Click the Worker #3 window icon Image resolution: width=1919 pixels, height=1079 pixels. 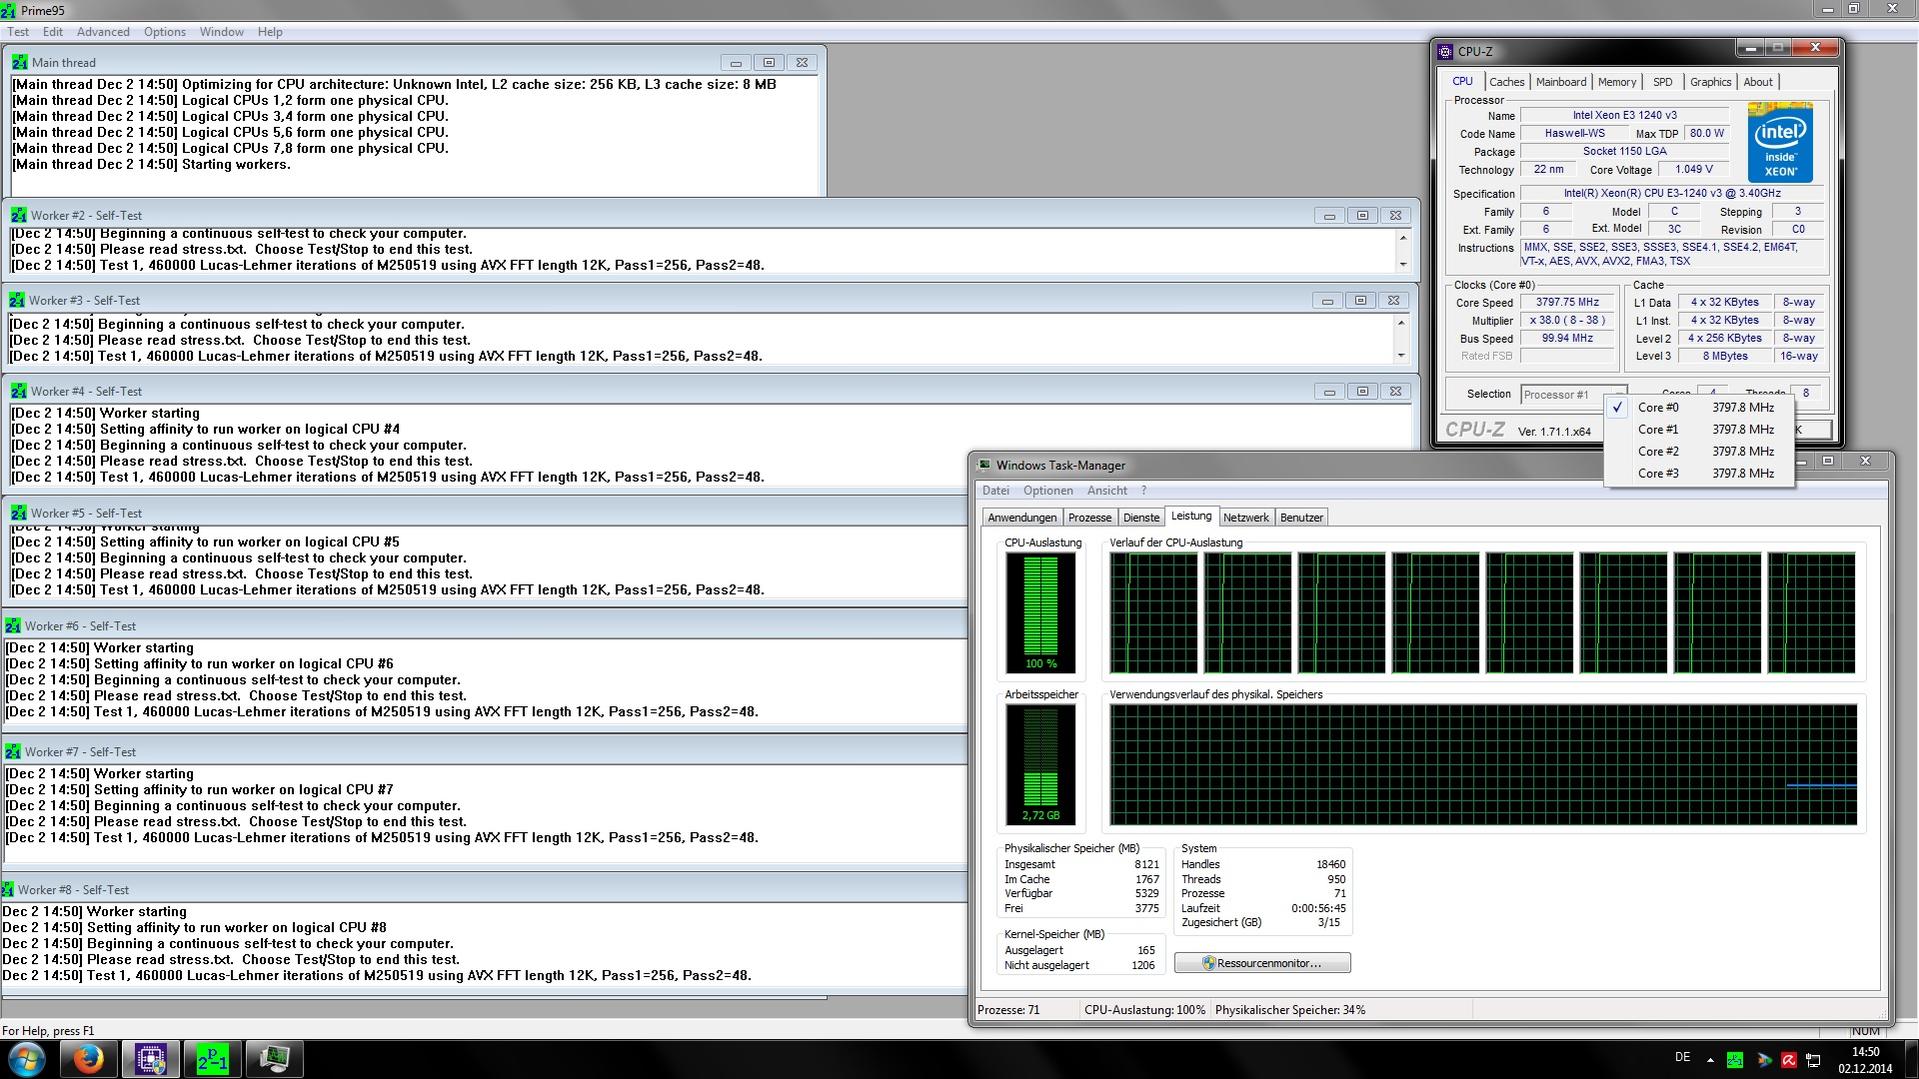point(17,300)
